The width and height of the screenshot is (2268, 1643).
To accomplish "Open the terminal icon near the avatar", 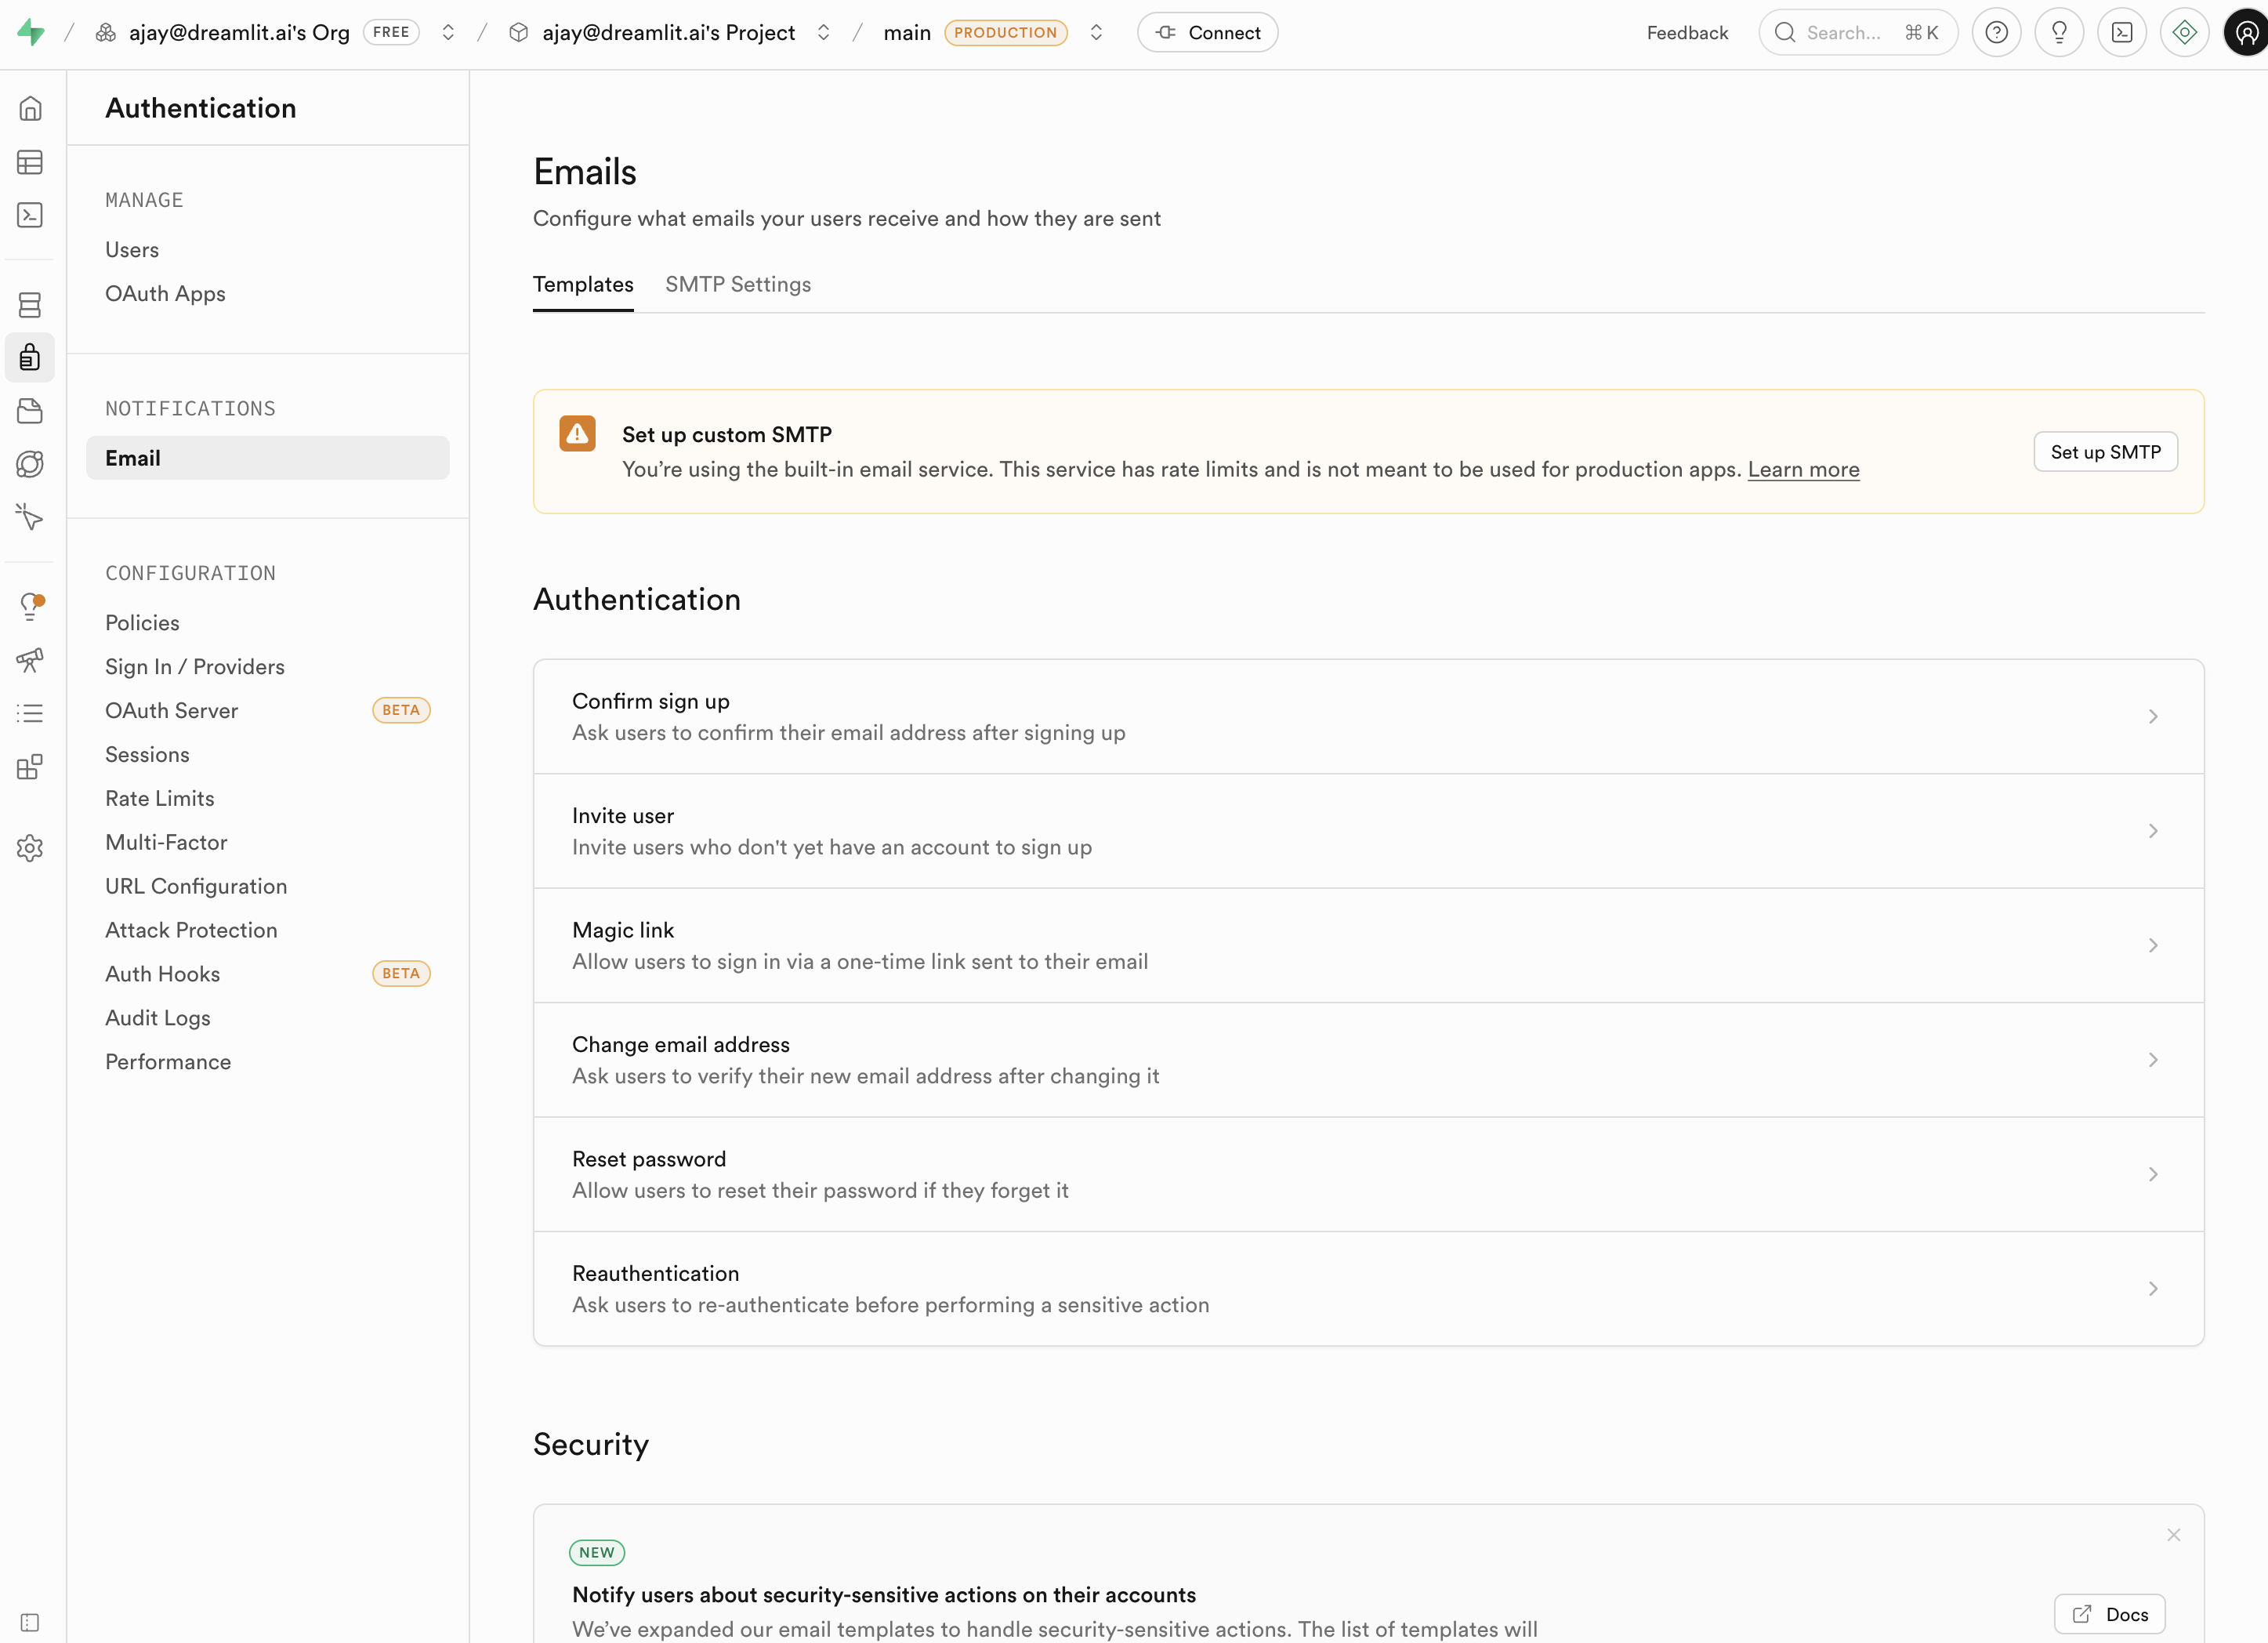I will point(2122,31).
